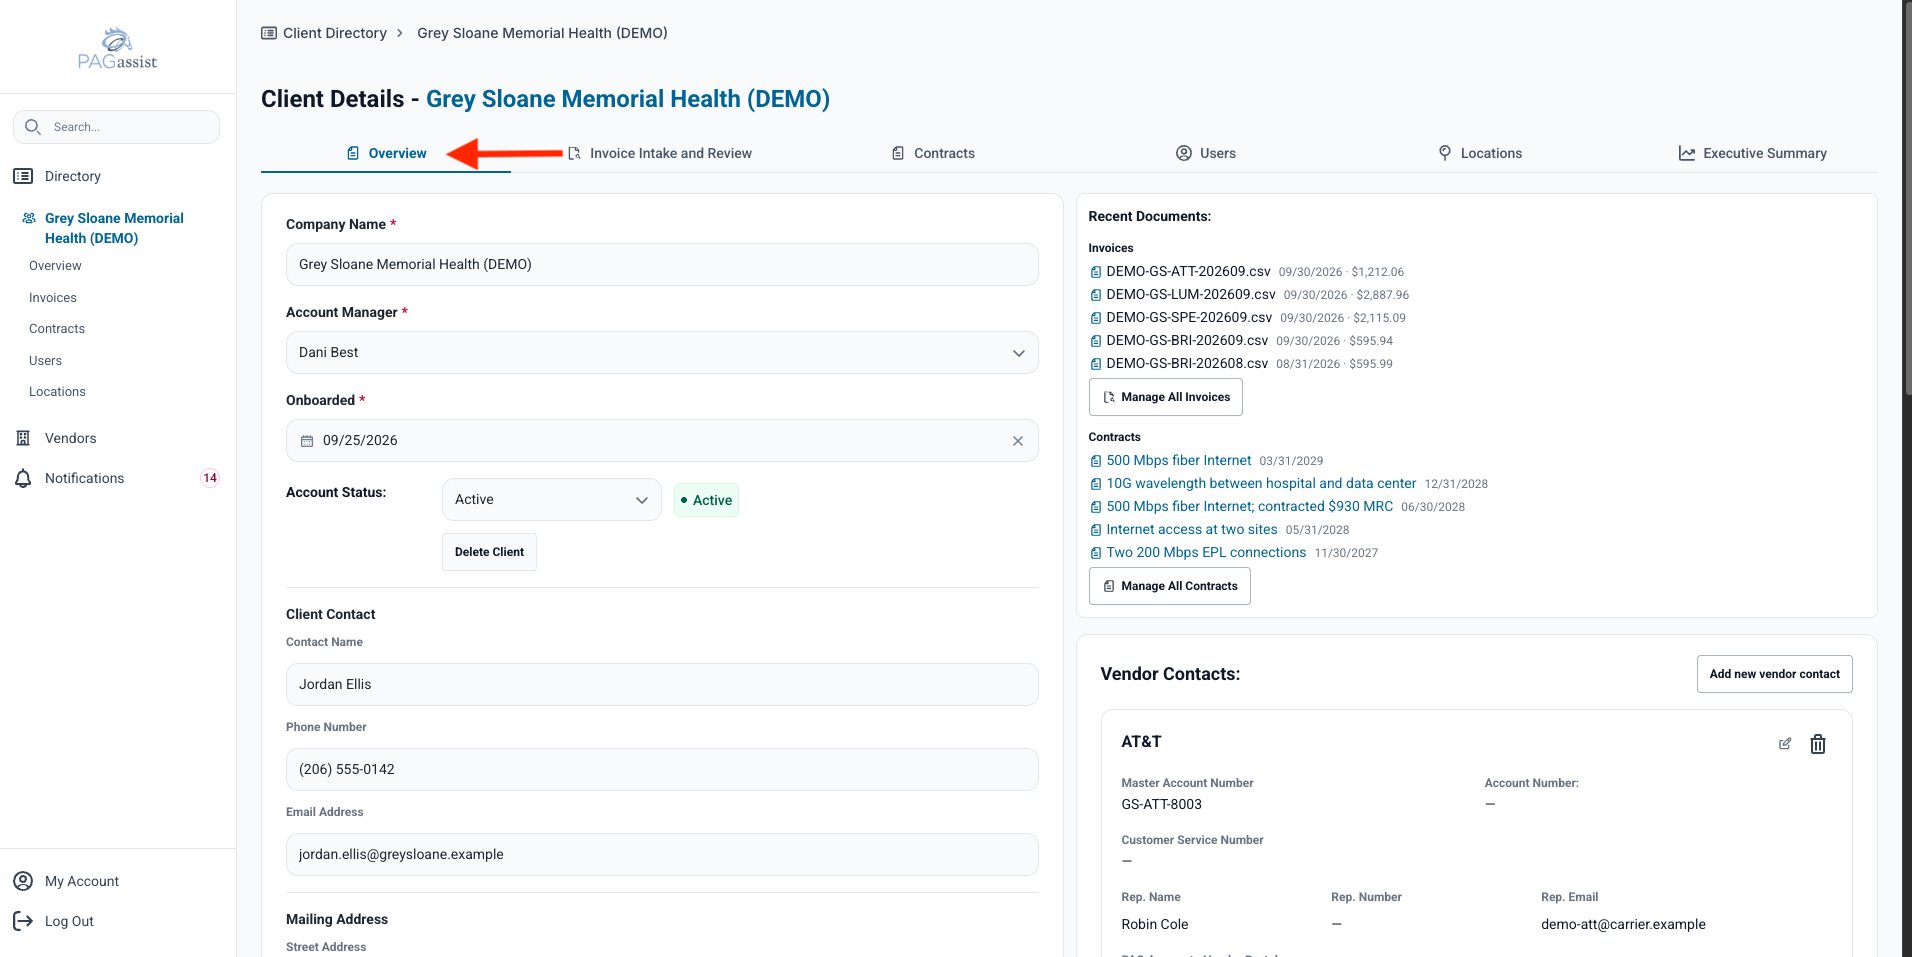
Task: Click the Directory list icon in sidebar
Action: click(x=23, y=176)
